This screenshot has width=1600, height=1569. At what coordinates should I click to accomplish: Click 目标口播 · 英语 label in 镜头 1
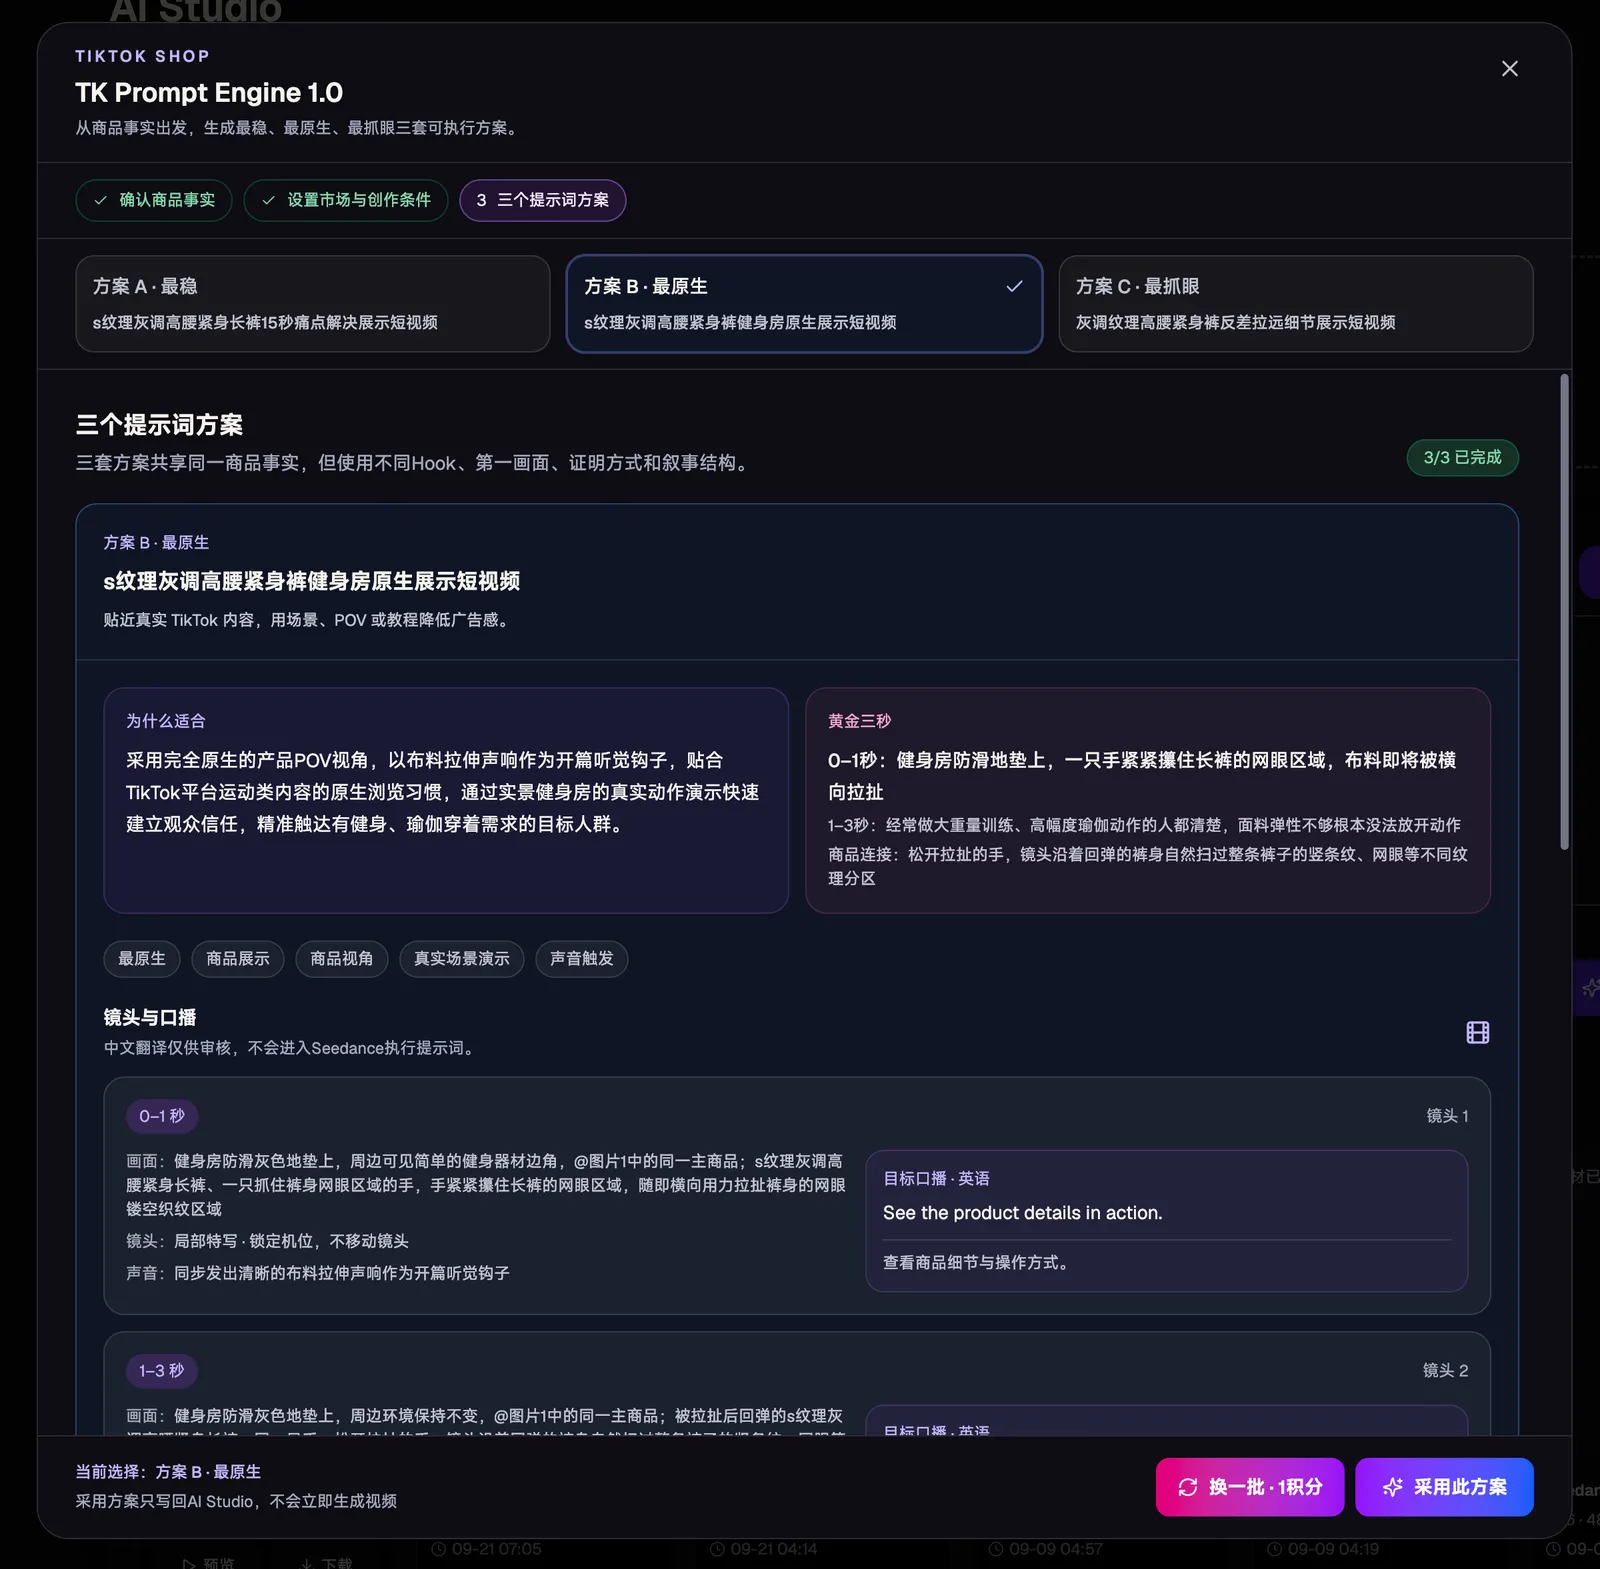936,1179
